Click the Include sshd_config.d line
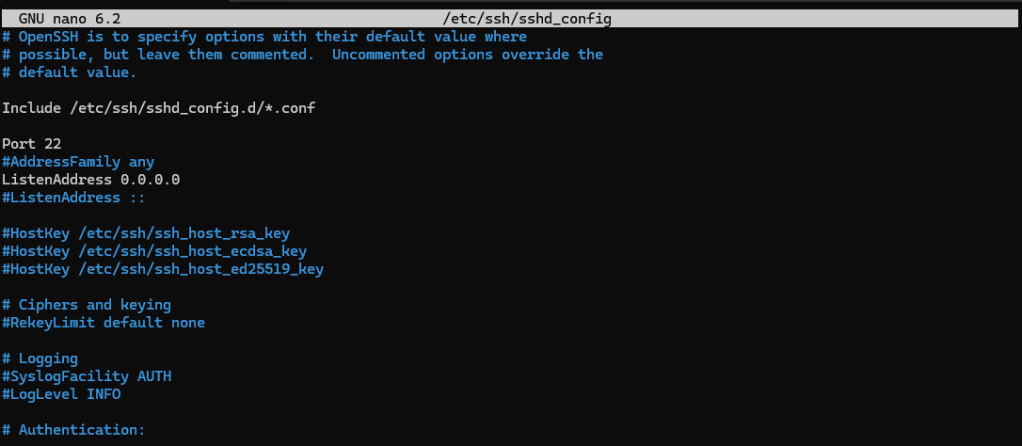 tap(158, 108)
